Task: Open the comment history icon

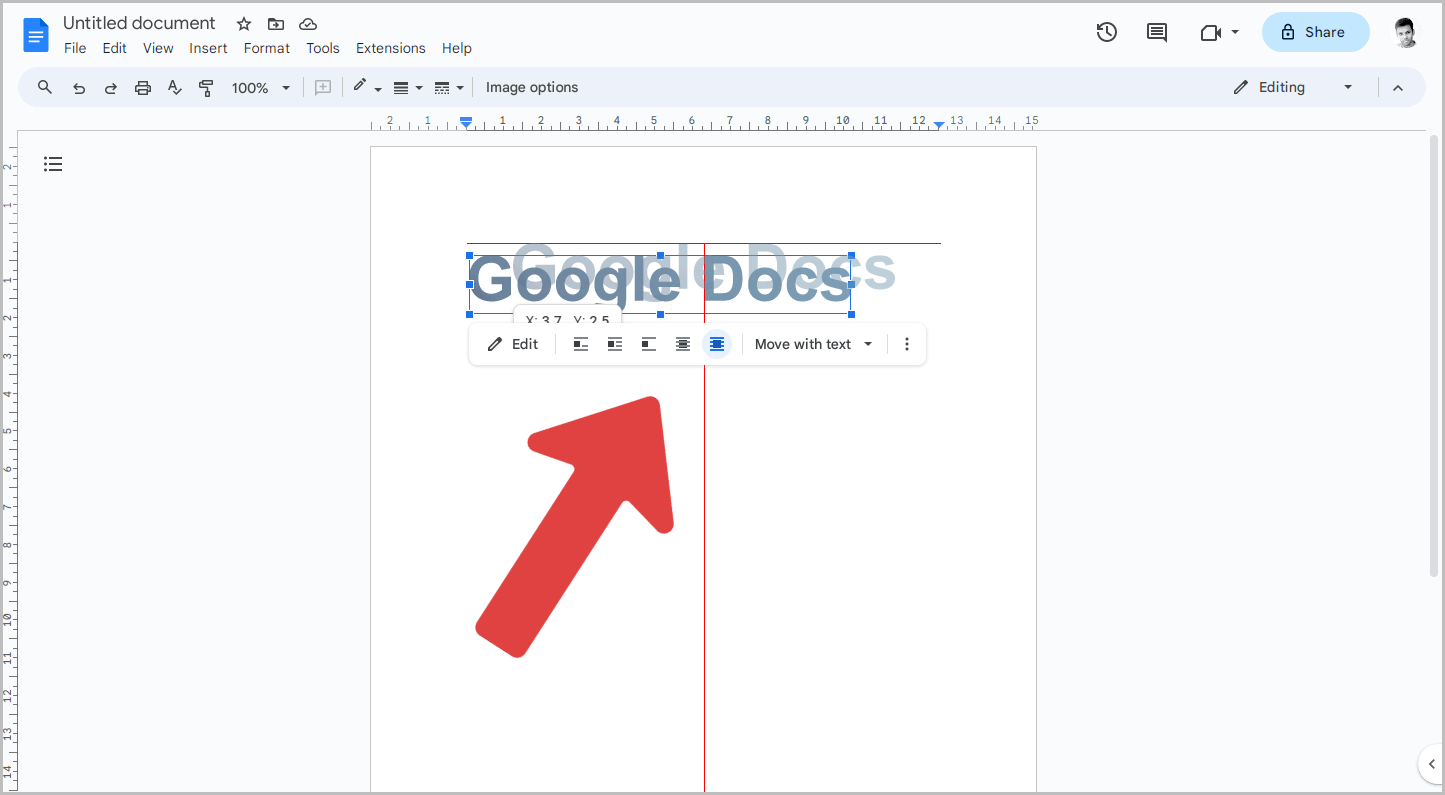Action: (x=1157, y=32)
